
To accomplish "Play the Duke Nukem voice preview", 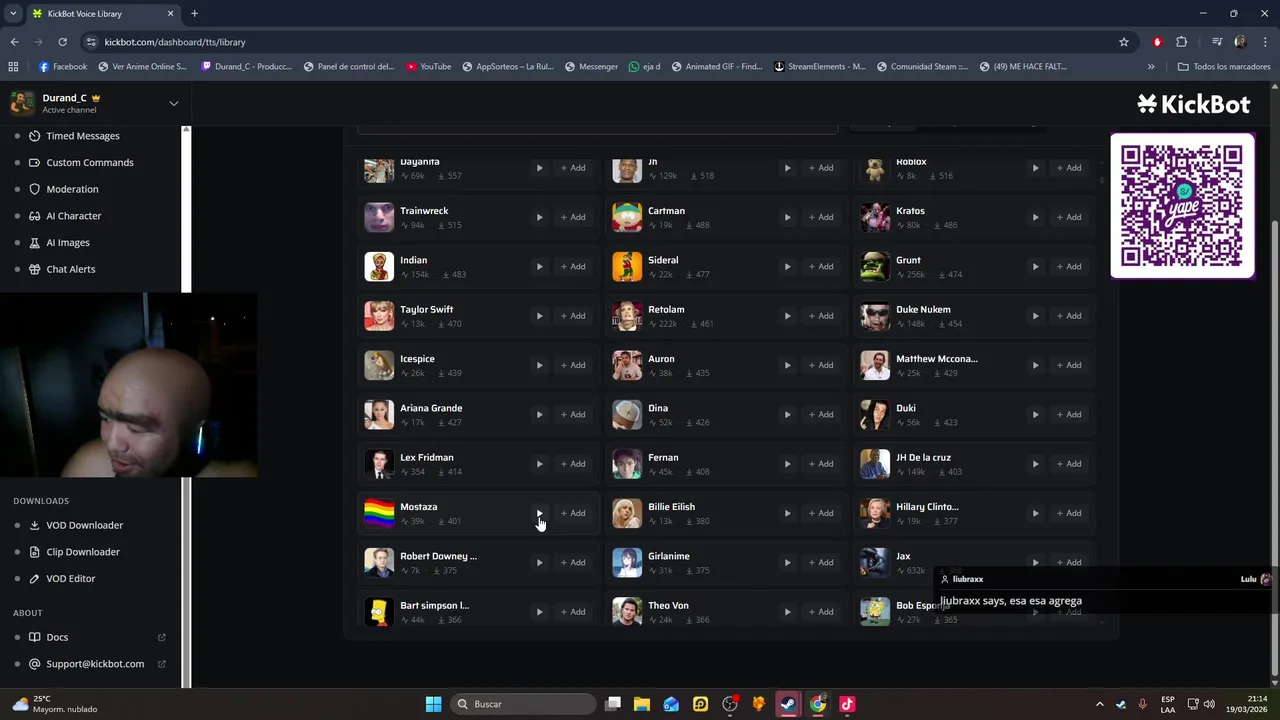I will coord(1035,316).
